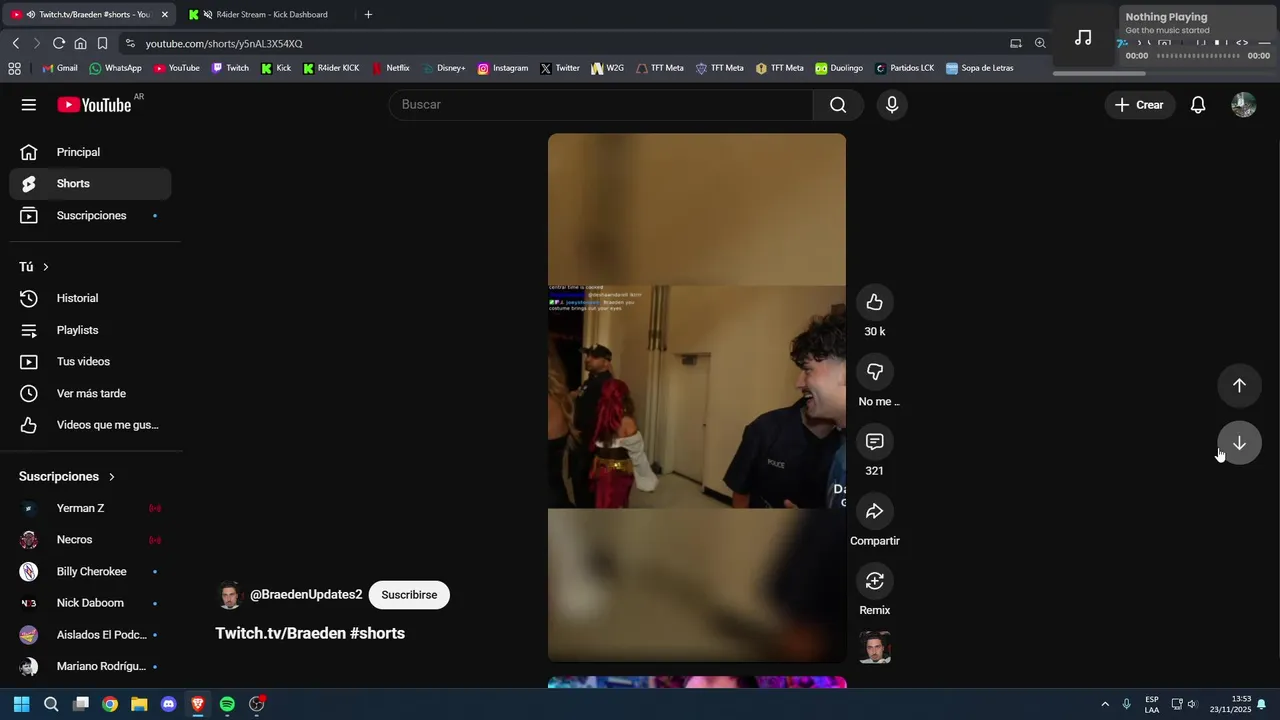This screenshot has height=720, width=1280.
Task: Start voice search with the microphone icon
Action: click(892, 105)
